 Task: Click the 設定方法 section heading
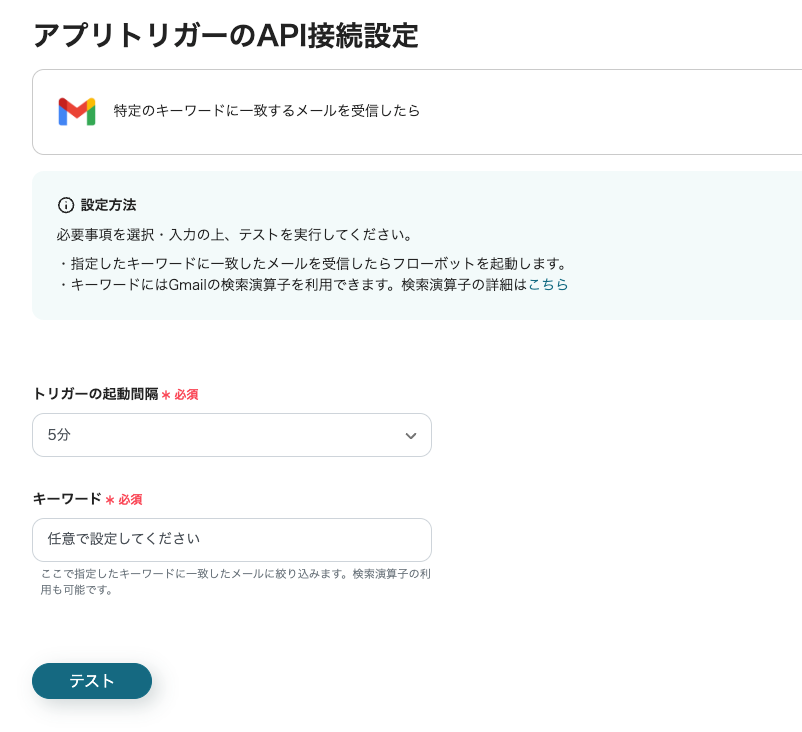108,205
